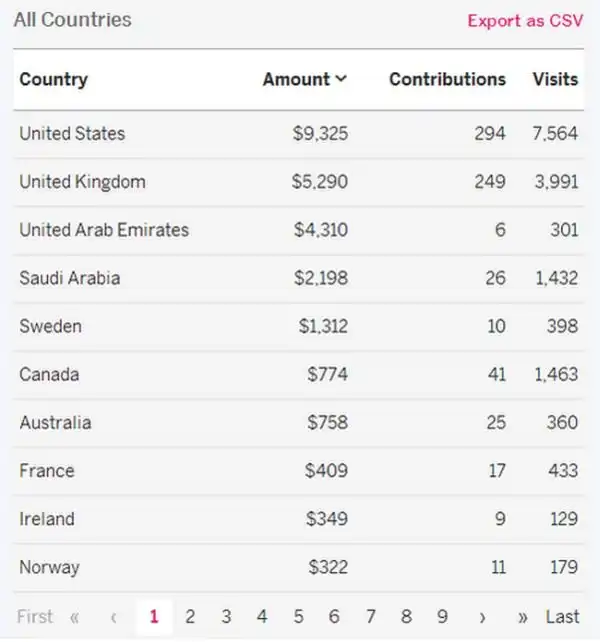
Task: Go to the Last page
Action: [562, 617]
